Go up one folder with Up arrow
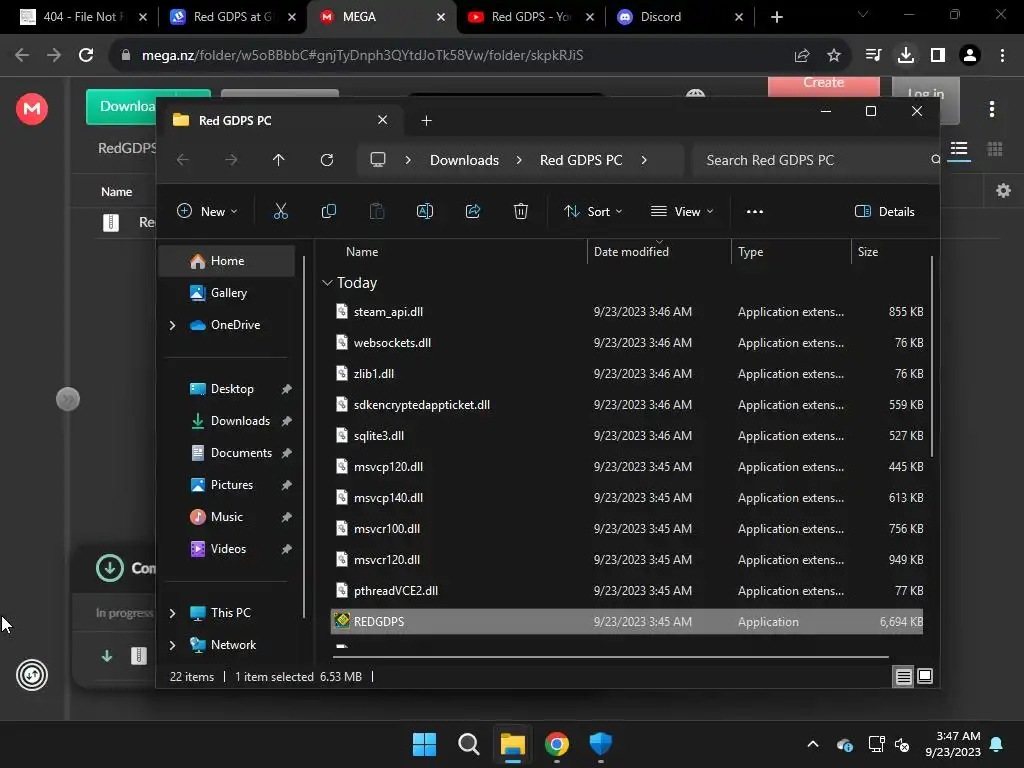The image size is (1024, 768). (x=278, y=160)
